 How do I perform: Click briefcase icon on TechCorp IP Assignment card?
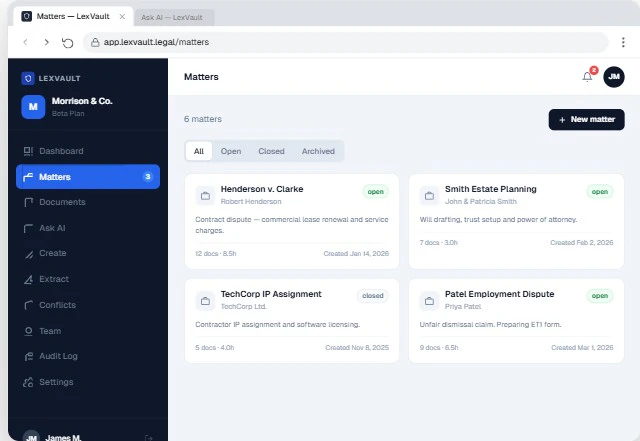click(205, 301)
